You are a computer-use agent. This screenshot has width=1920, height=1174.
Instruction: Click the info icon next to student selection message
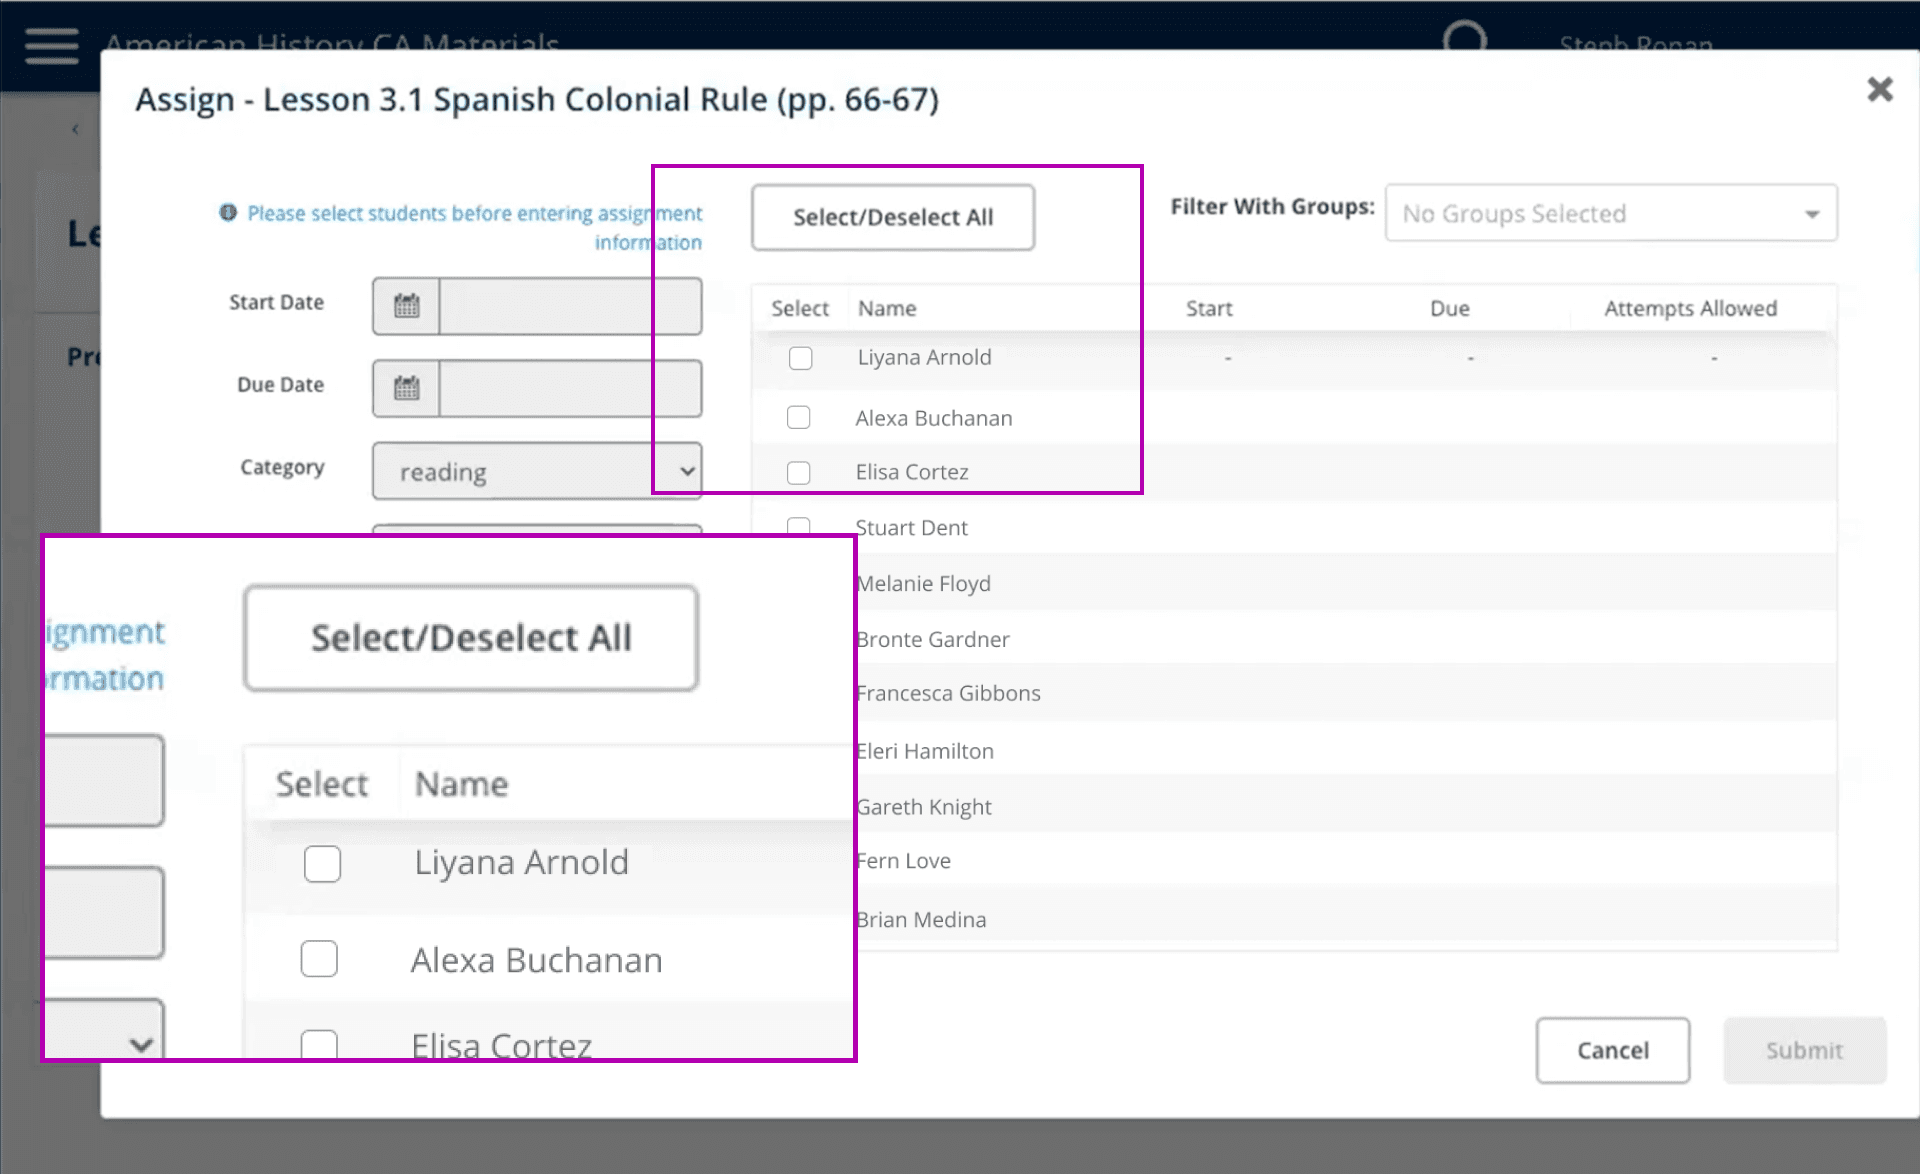click(x=228, y=212)
